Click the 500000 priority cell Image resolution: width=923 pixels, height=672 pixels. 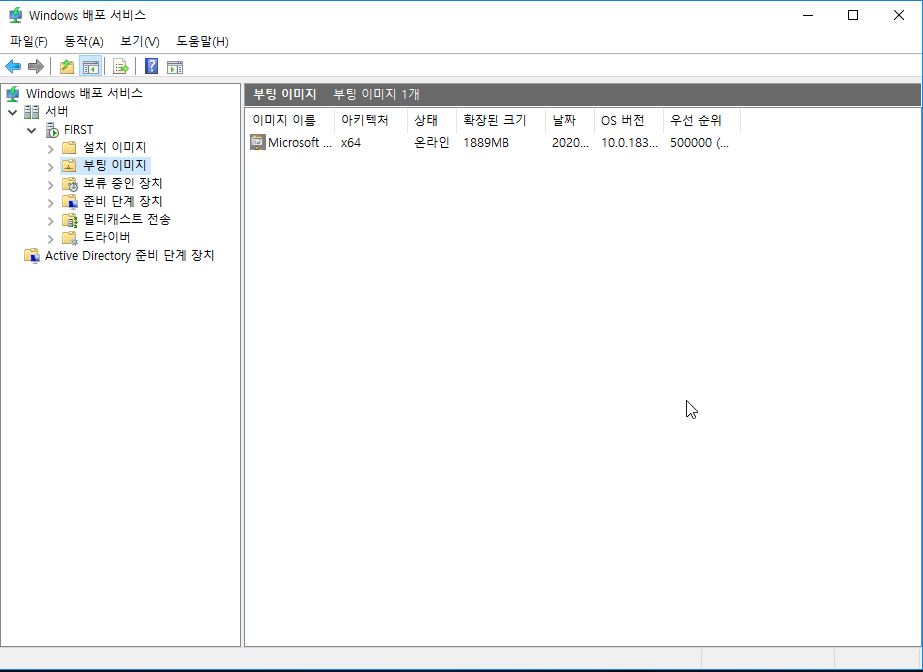(699, 142)
